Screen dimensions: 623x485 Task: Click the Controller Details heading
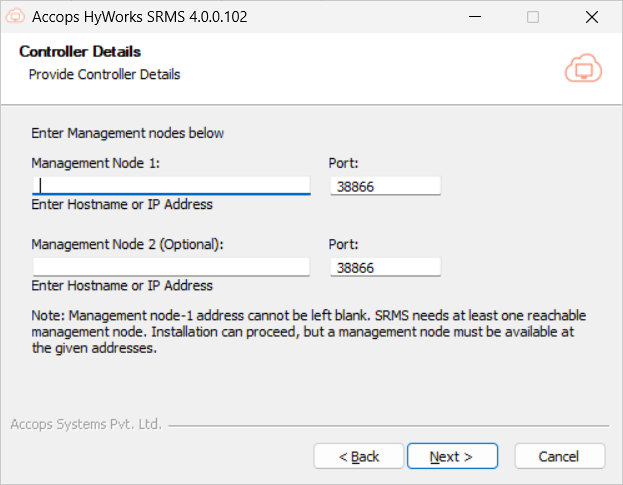pyautogui.click(x=80, y=52)
